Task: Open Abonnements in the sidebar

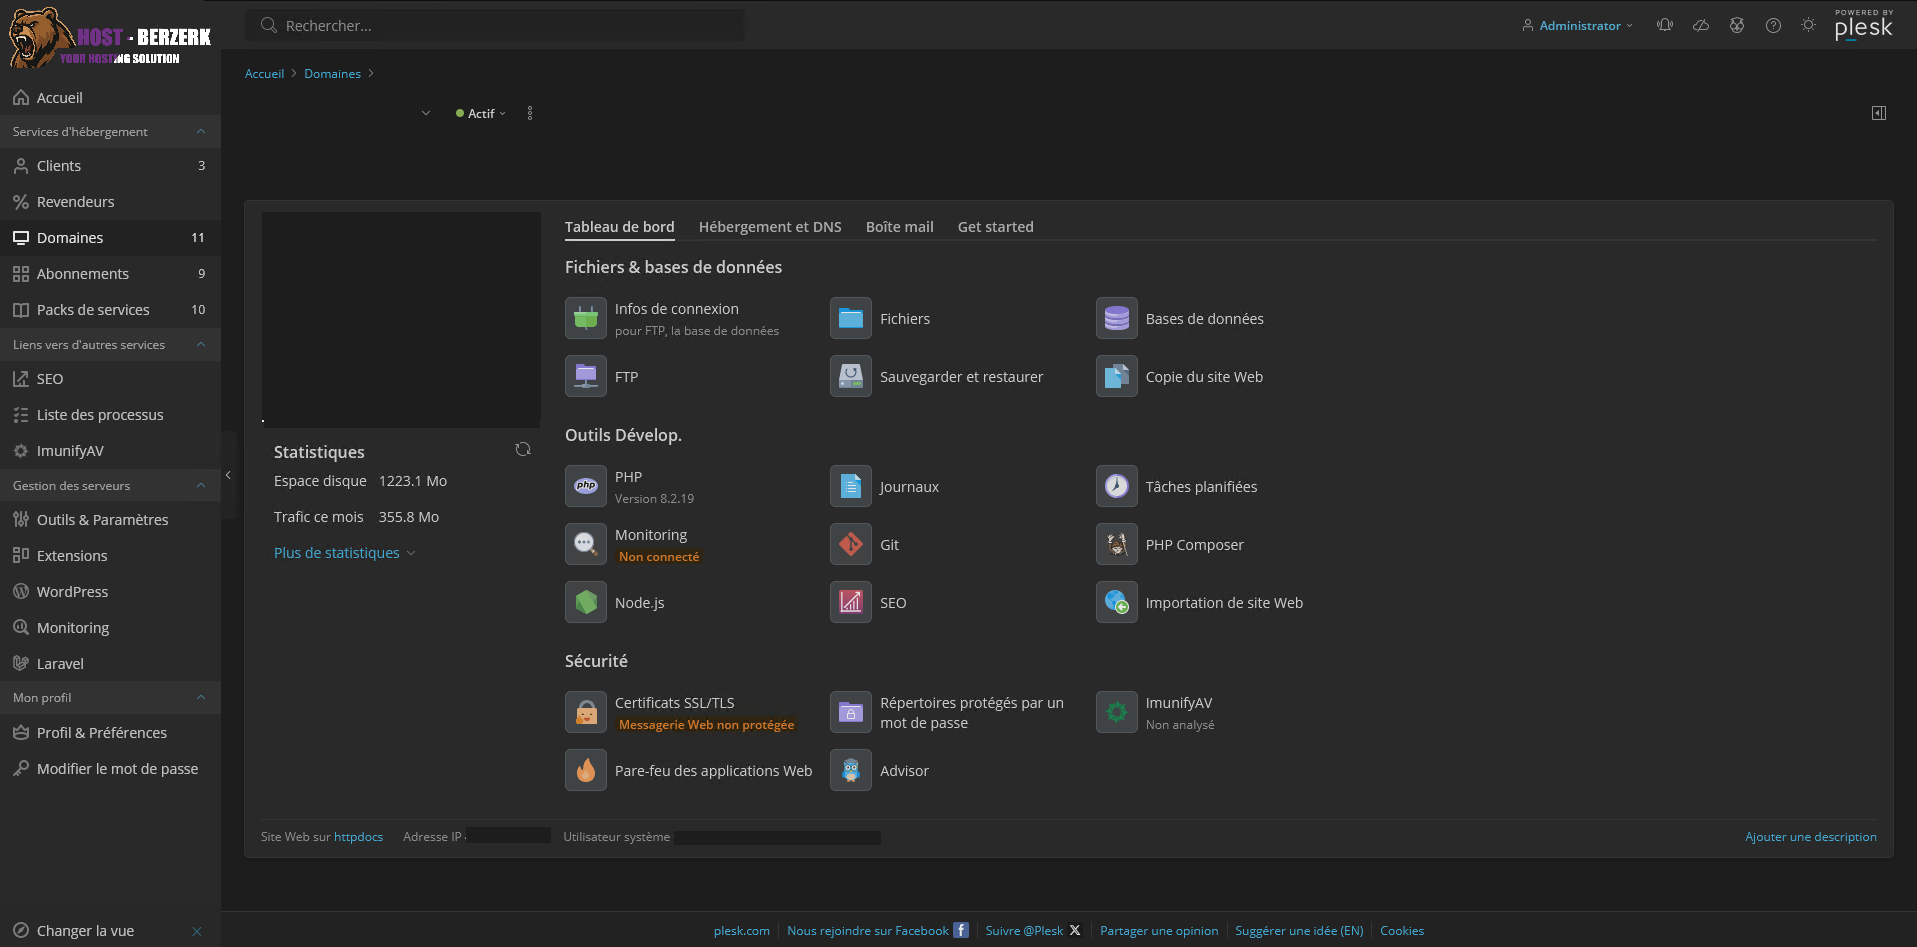Action: point(110,274)
